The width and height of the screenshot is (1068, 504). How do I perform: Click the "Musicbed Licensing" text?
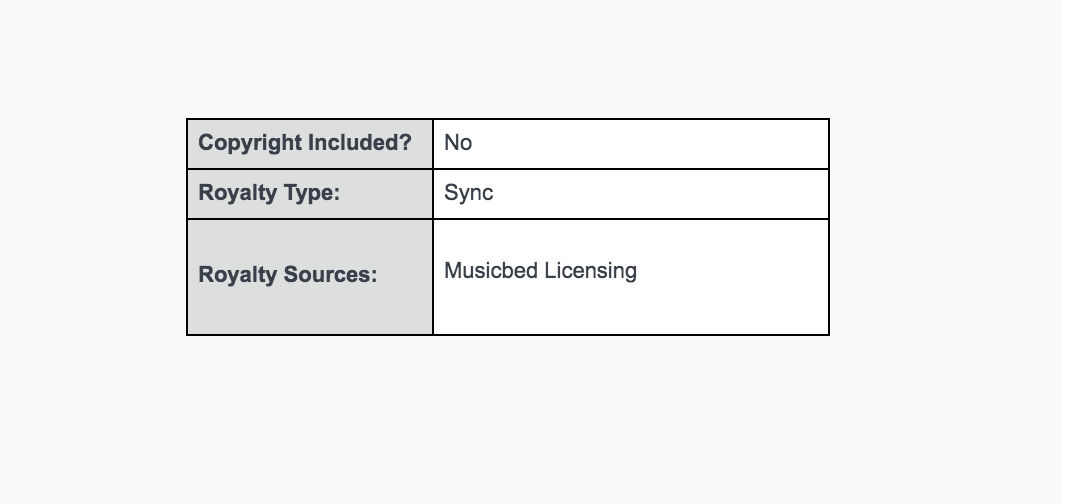540,271
